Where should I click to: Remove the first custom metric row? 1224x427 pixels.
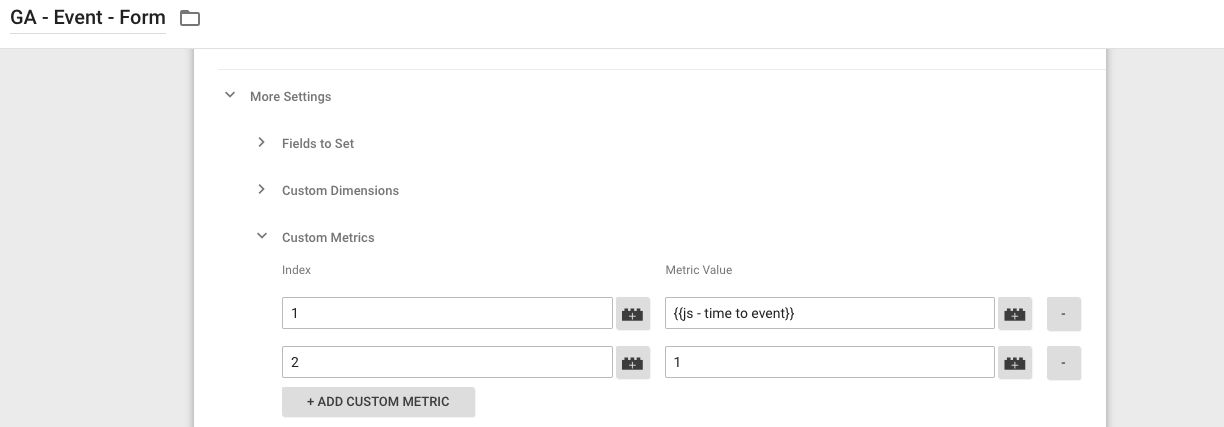pyautogui.click(x=1064, y=314)
